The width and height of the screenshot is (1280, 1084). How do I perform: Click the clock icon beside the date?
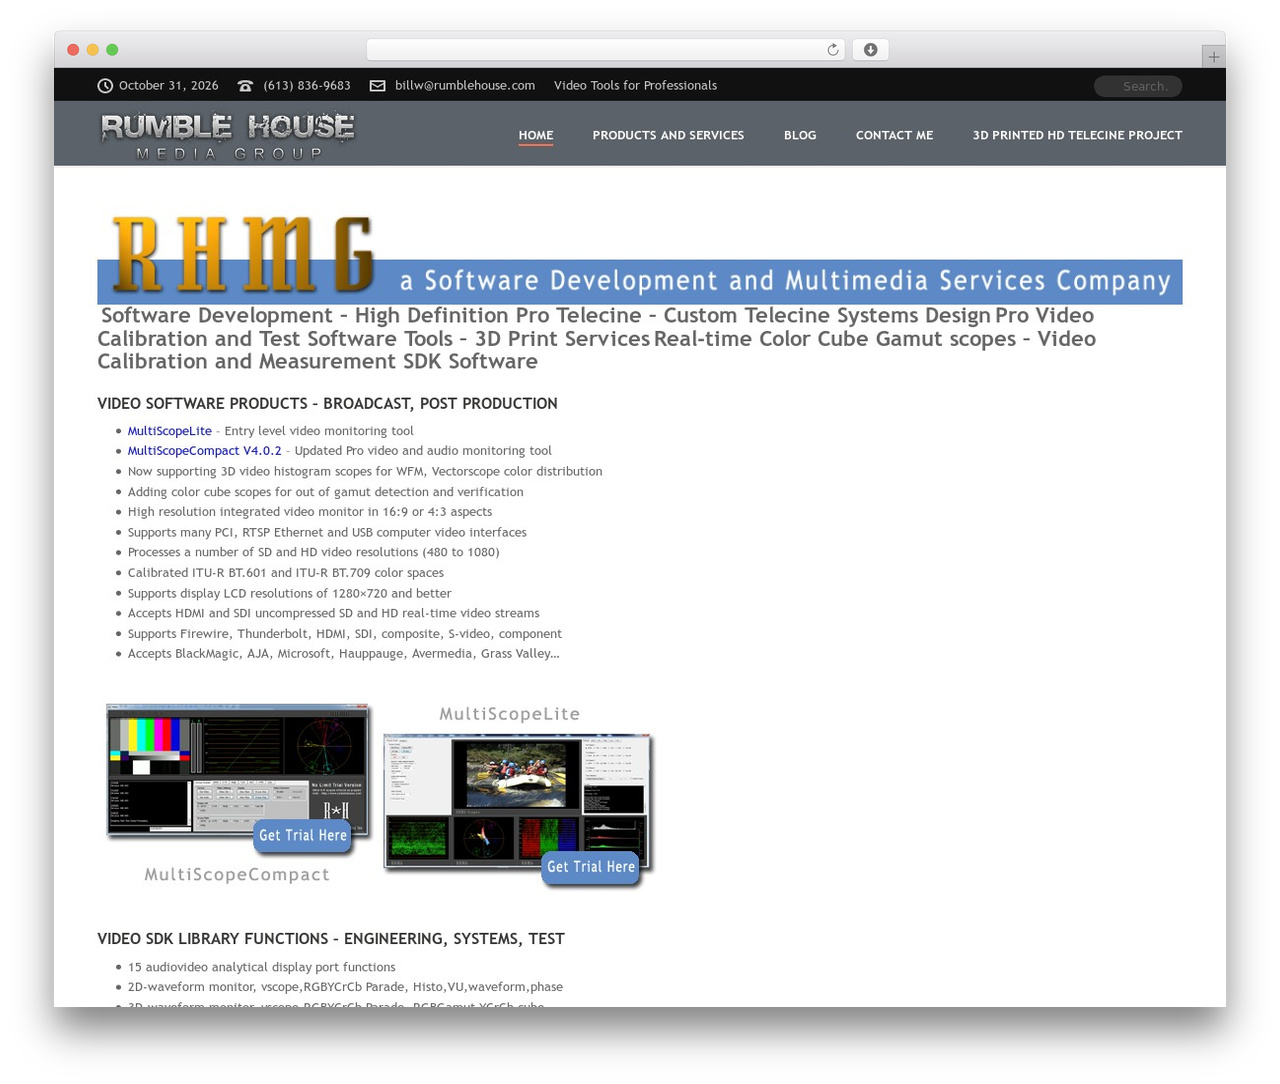coord(105,86)
